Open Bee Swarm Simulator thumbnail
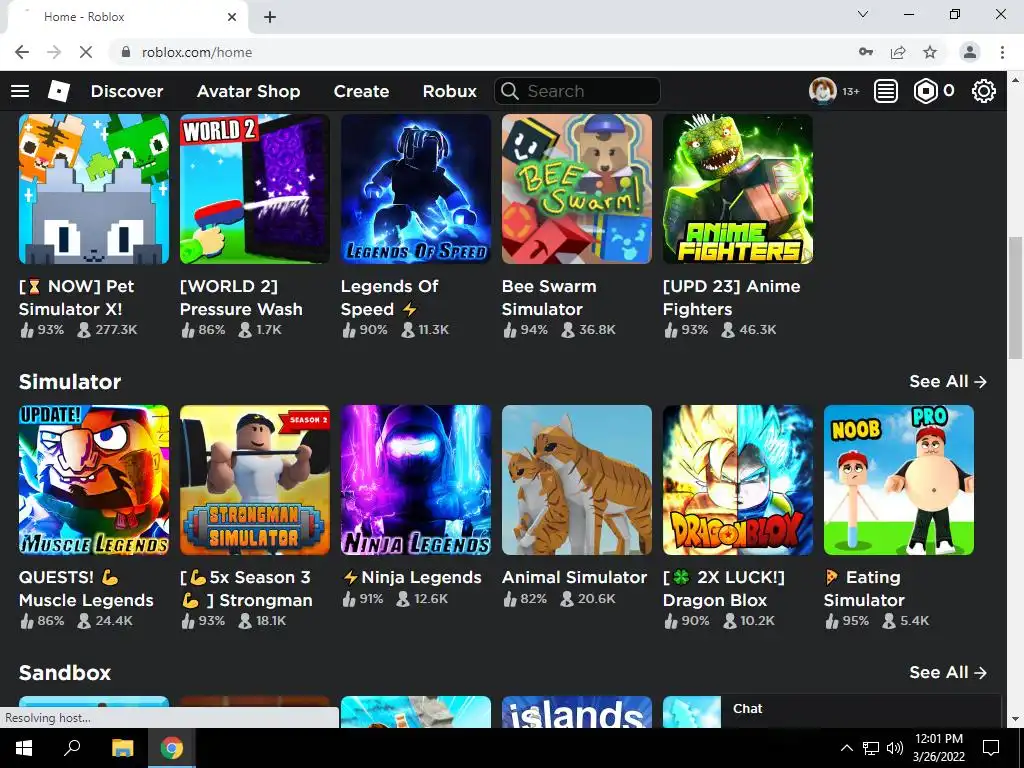Viewport: 1024px width, 768px height. (577, 189)
